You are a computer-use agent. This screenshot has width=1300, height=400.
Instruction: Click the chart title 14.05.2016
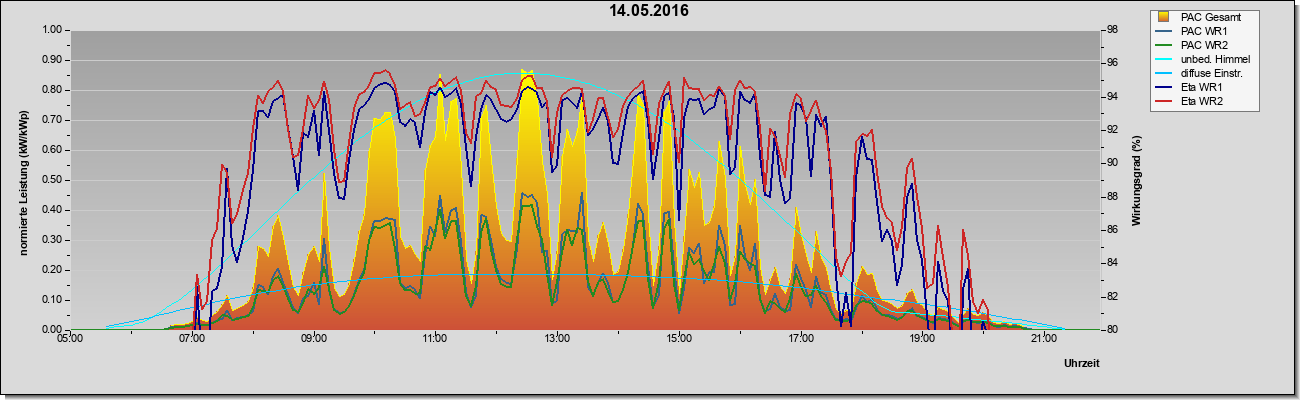pyautogui.click(x=649, y=11)
